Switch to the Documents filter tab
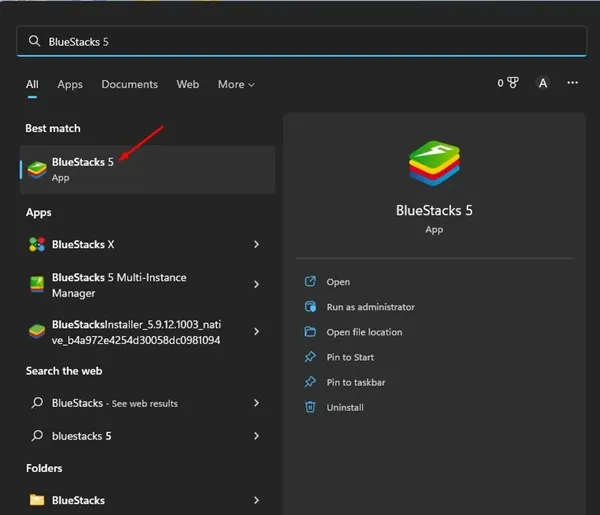600x515 pixels. pyautogui.click(x=129, y=85)
